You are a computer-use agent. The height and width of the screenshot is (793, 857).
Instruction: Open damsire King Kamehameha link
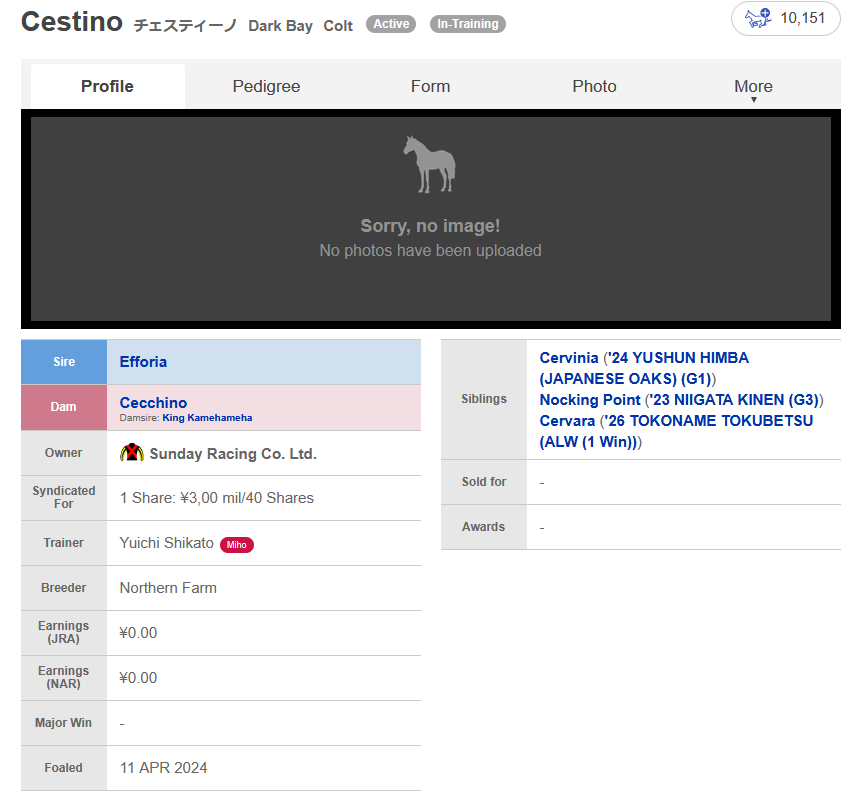(207, 418)
